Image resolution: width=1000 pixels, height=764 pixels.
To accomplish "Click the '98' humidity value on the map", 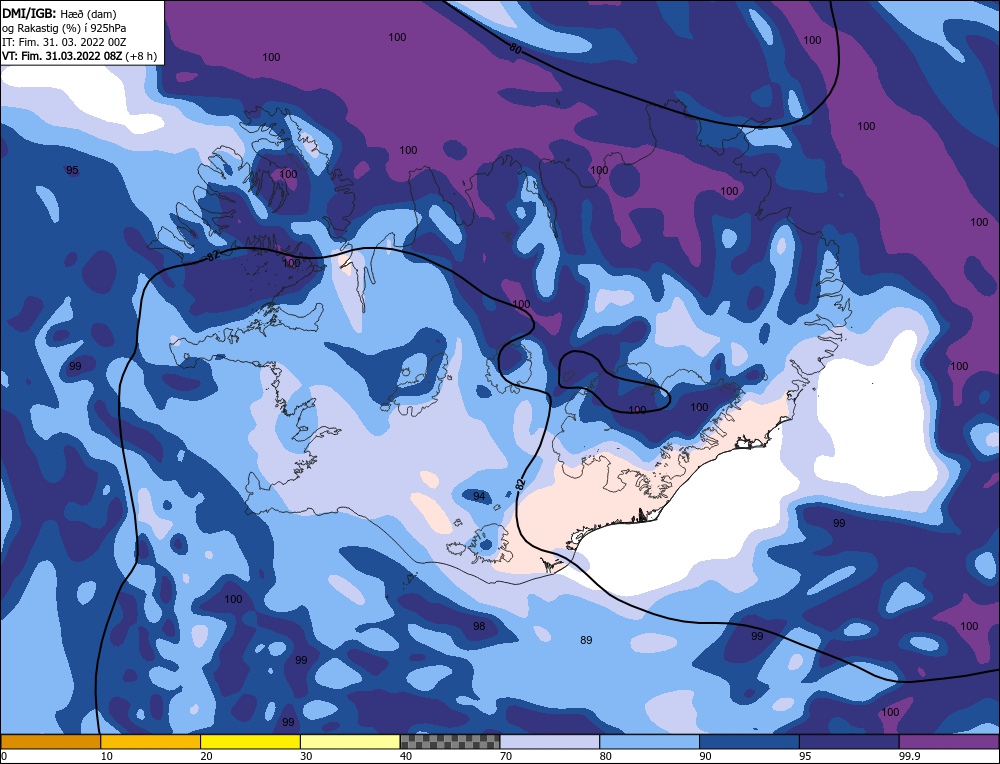I will pos(479,626).
